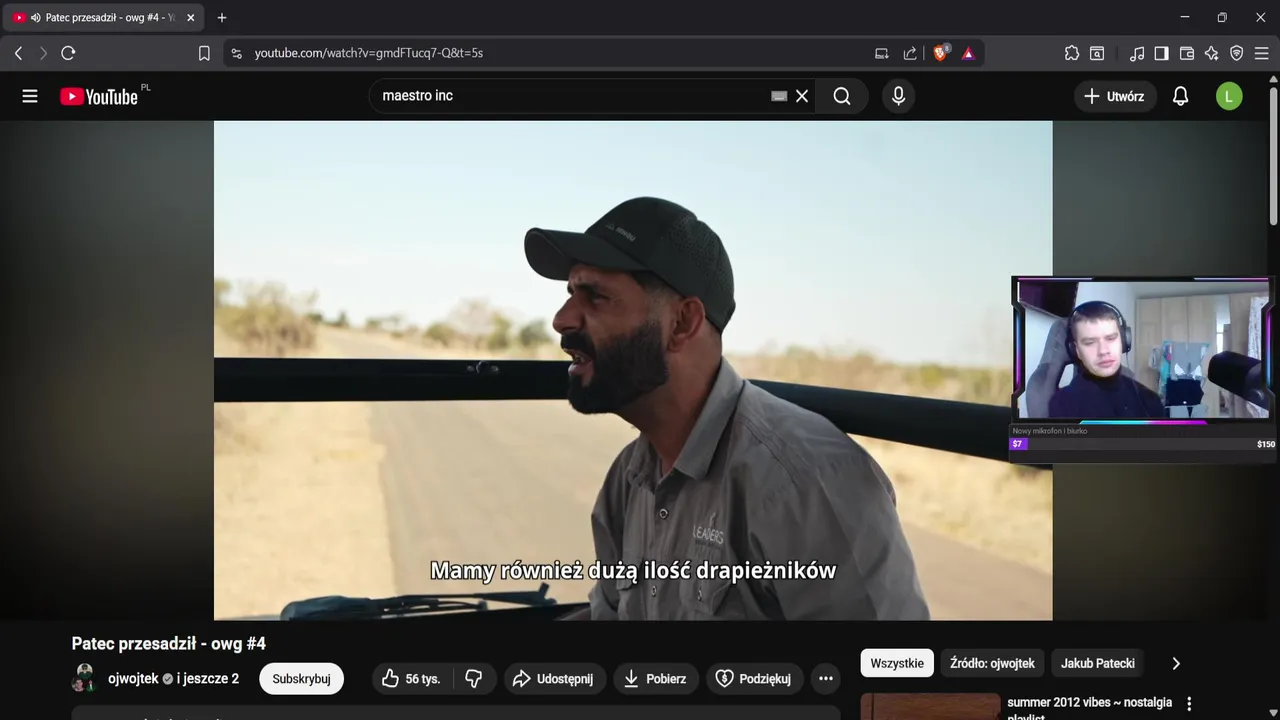The image size is (1280, 720).
Task: Expand collaborators "i jeszcze 2"
Action: (x=208, y=679)
